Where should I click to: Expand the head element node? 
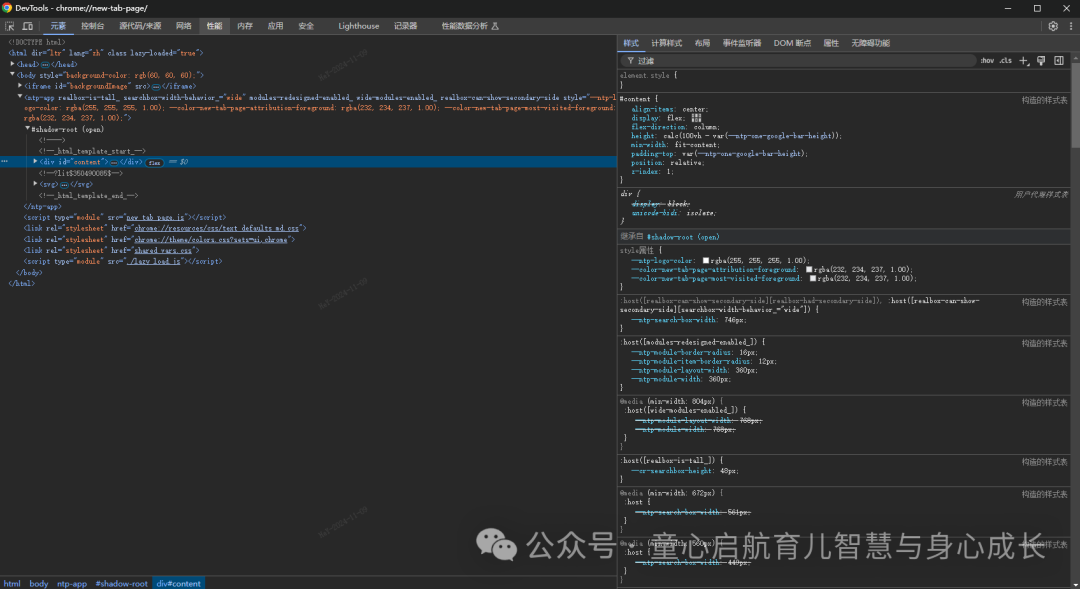(12, 64)
